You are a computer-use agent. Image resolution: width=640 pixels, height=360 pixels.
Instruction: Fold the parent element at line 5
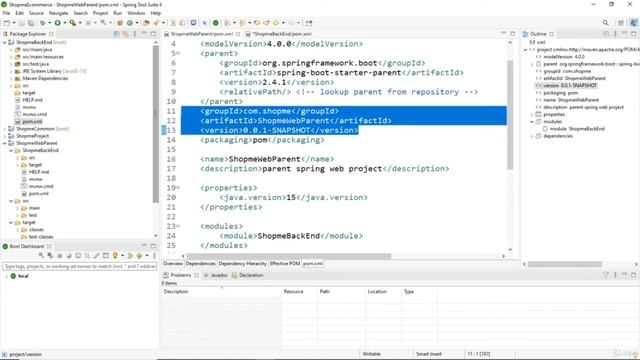click(178, 53)
